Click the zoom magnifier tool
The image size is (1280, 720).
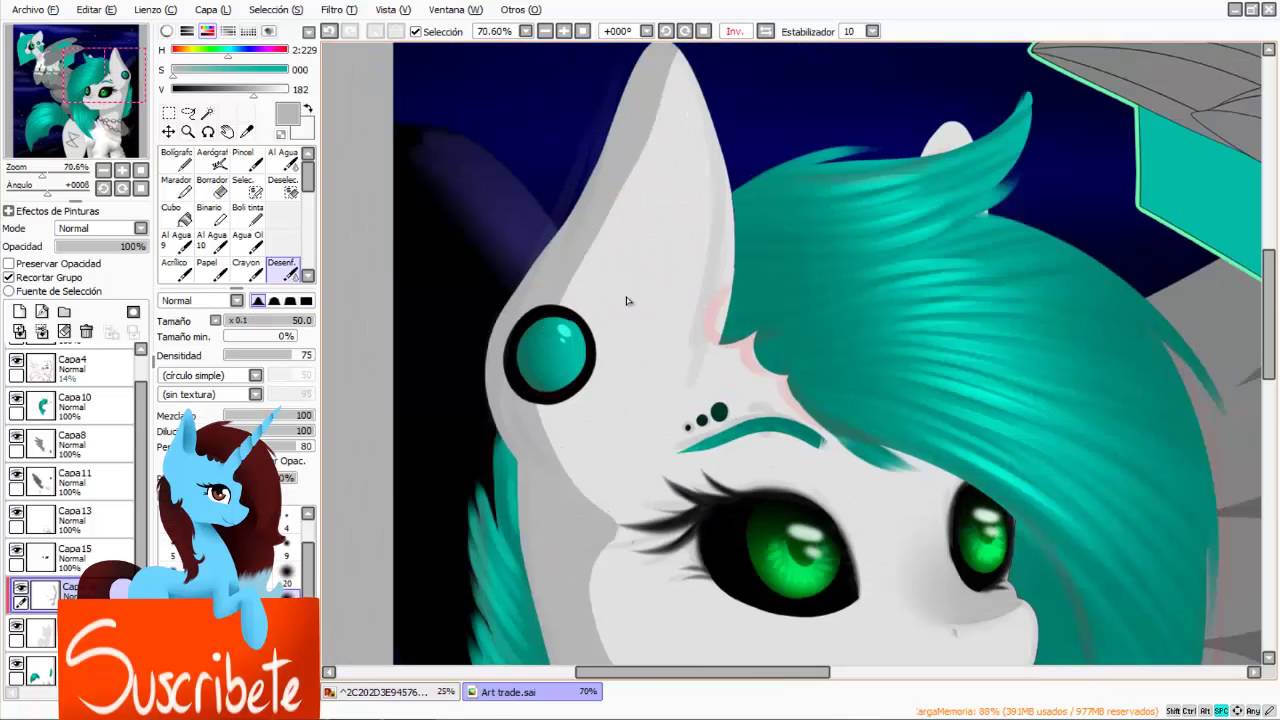click(188, 132)
